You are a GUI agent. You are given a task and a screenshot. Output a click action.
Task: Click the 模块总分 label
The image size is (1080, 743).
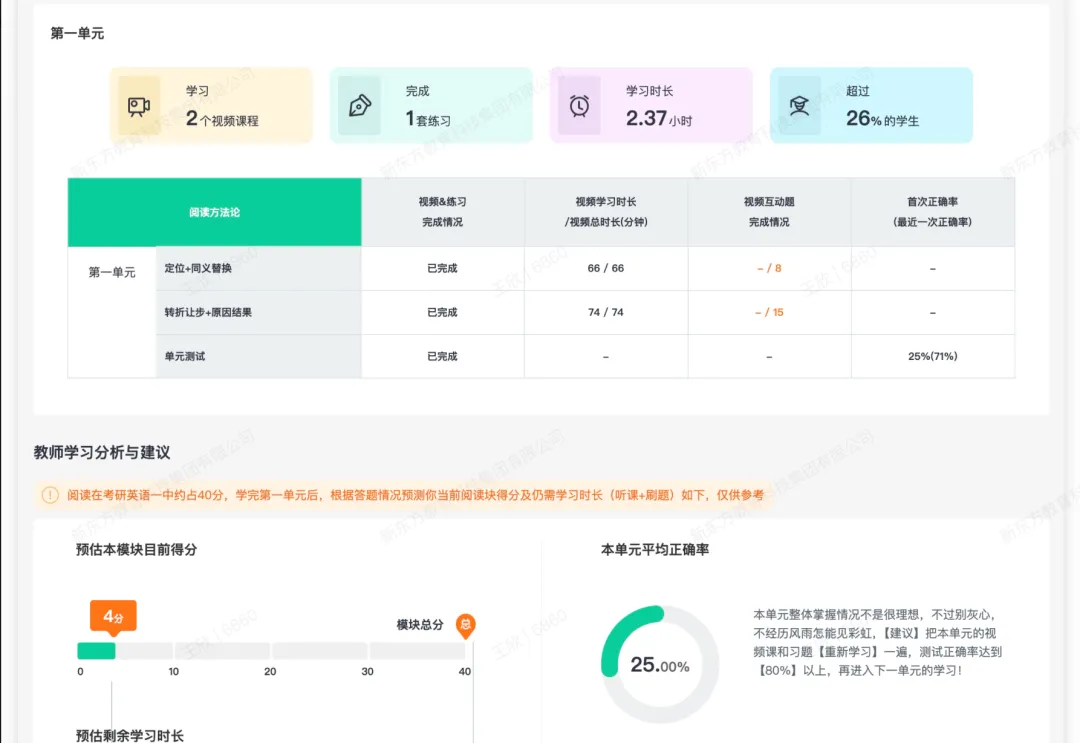[x=419, y=625]
